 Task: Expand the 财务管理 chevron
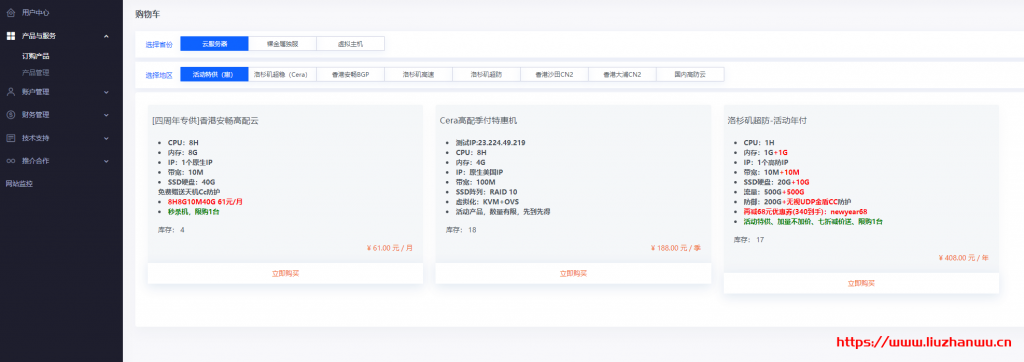click(x=106, y=115)
